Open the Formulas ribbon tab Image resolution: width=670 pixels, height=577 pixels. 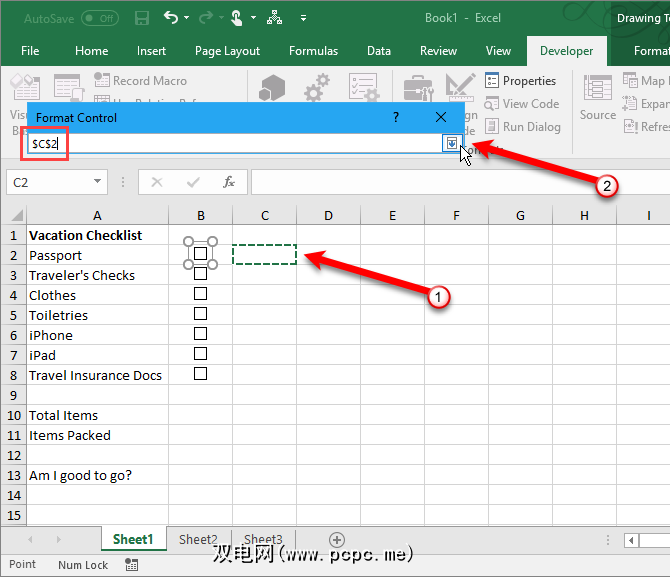click(313, 51)
